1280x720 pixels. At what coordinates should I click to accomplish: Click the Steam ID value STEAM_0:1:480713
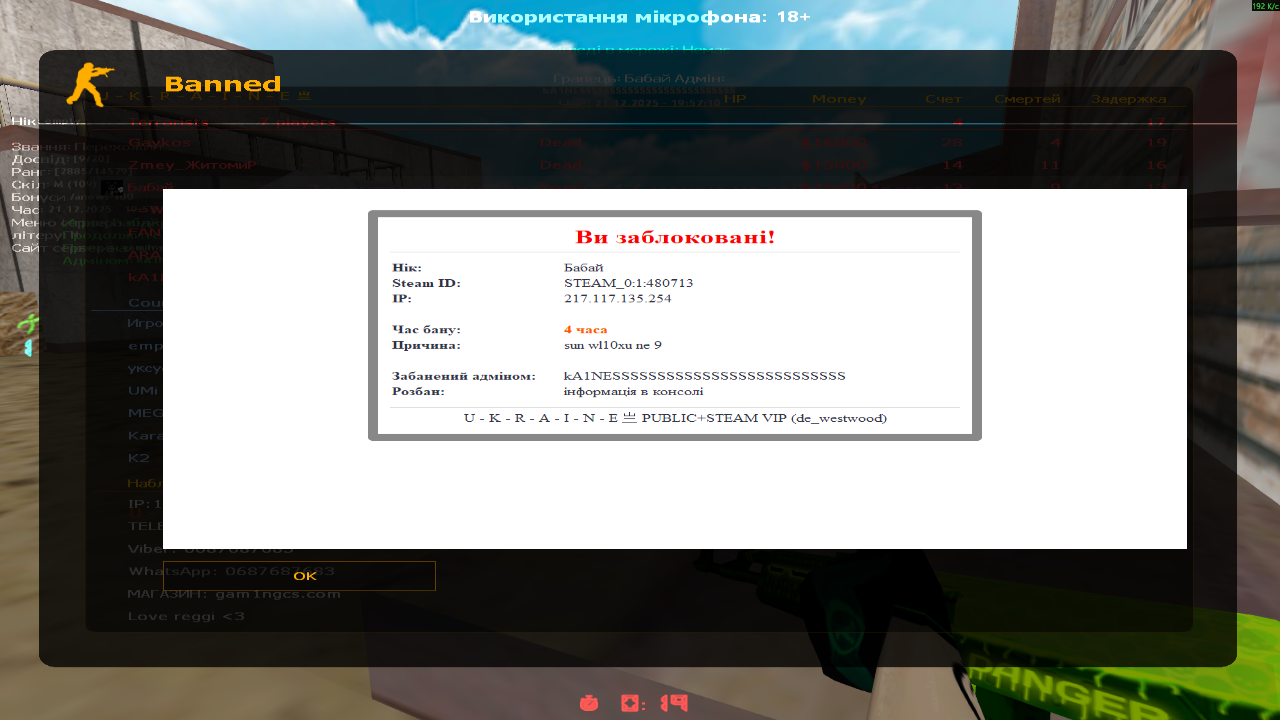point(628,283)
